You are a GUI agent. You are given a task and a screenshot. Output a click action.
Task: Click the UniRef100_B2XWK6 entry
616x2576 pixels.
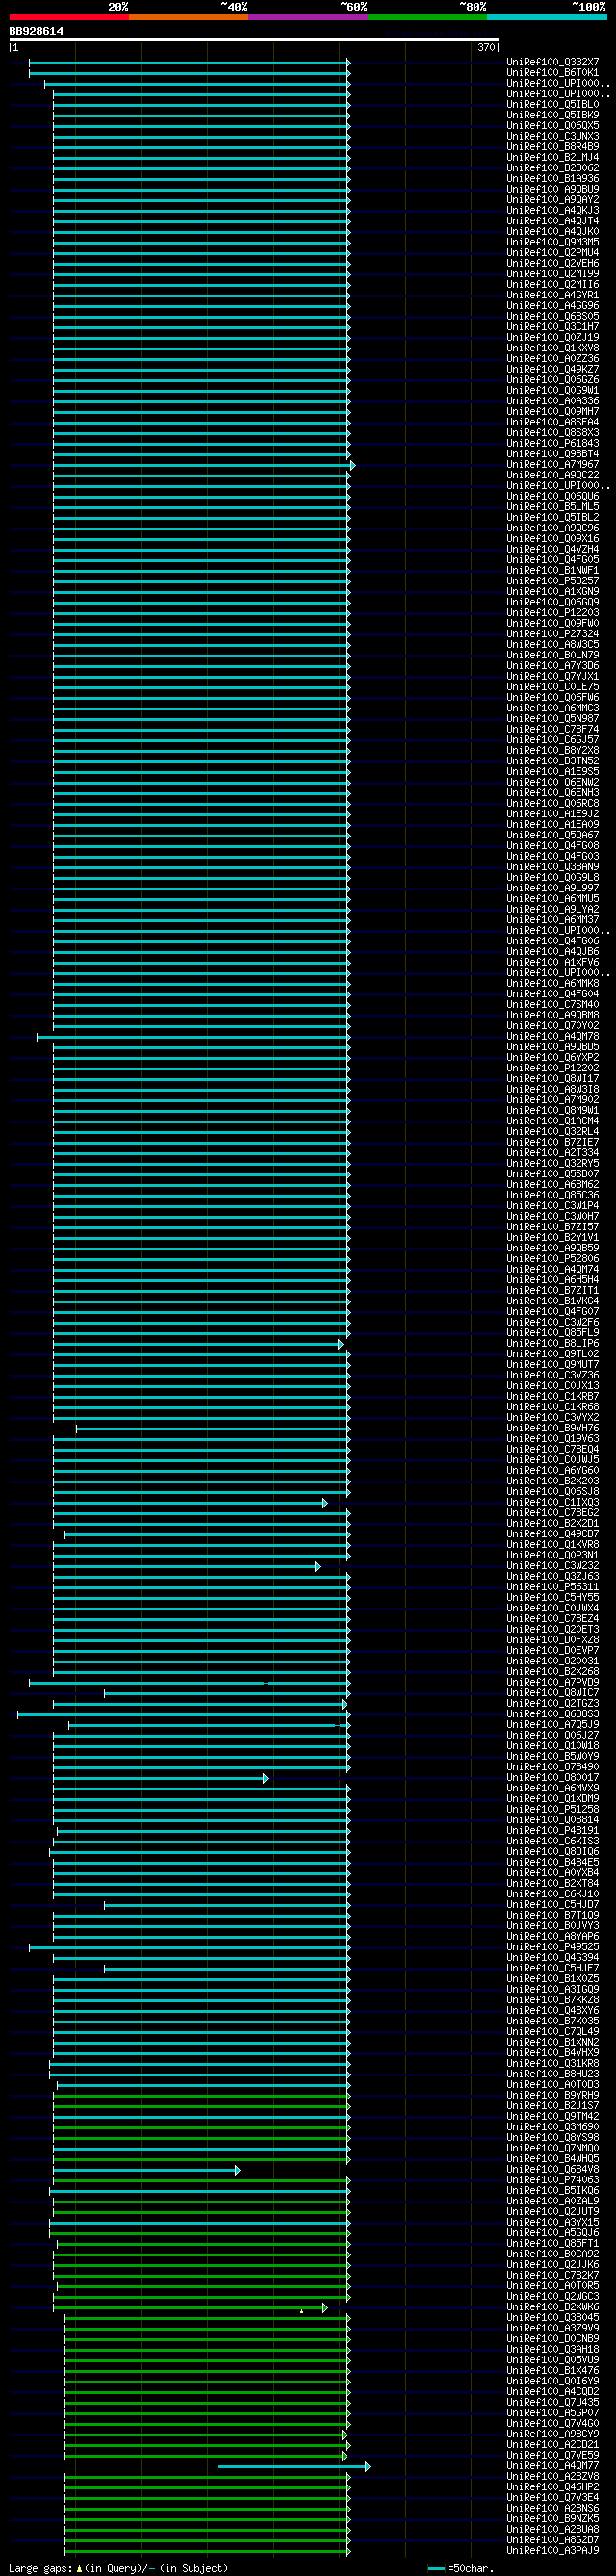click(x=553, y=2307)
